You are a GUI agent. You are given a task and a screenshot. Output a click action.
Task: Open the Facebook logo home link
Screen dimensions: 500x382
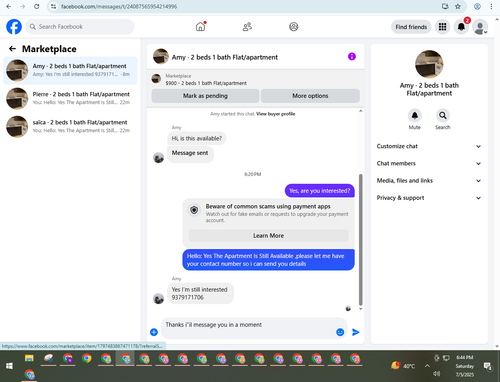pos(14,27)
